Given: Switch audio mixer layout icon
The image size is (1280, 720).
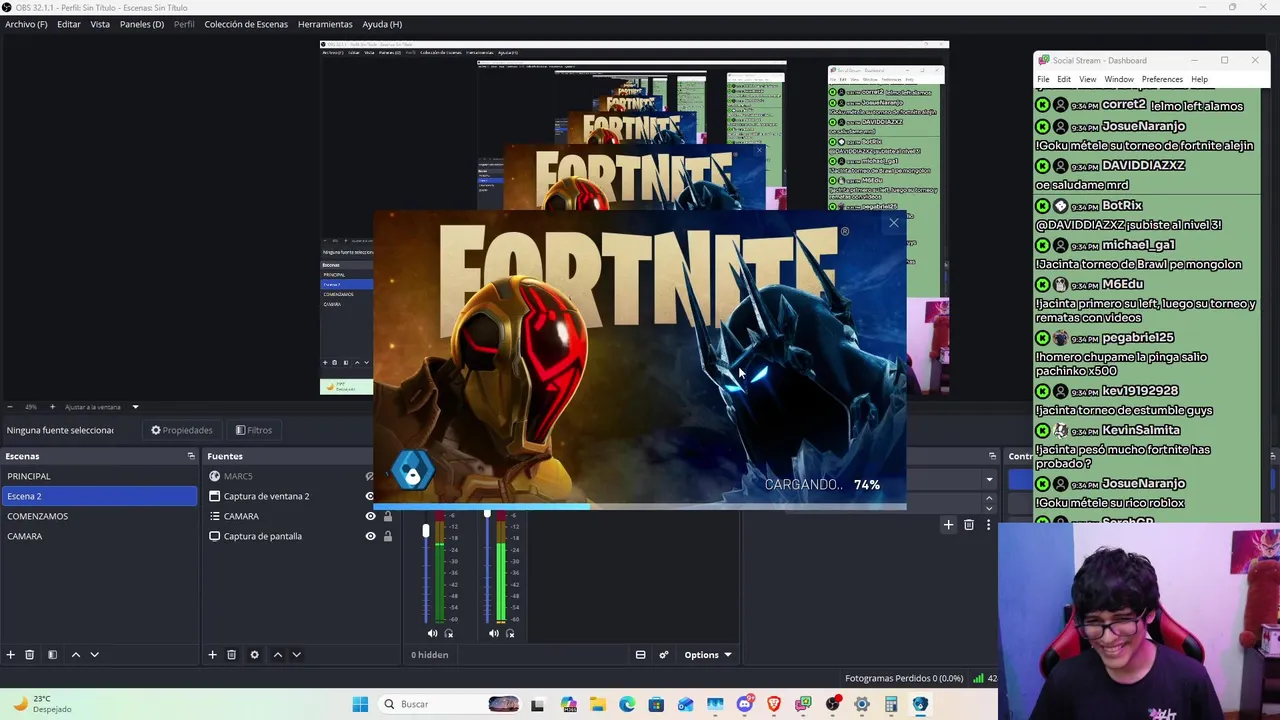Looking at the screenshot, I should click(640, 655).
